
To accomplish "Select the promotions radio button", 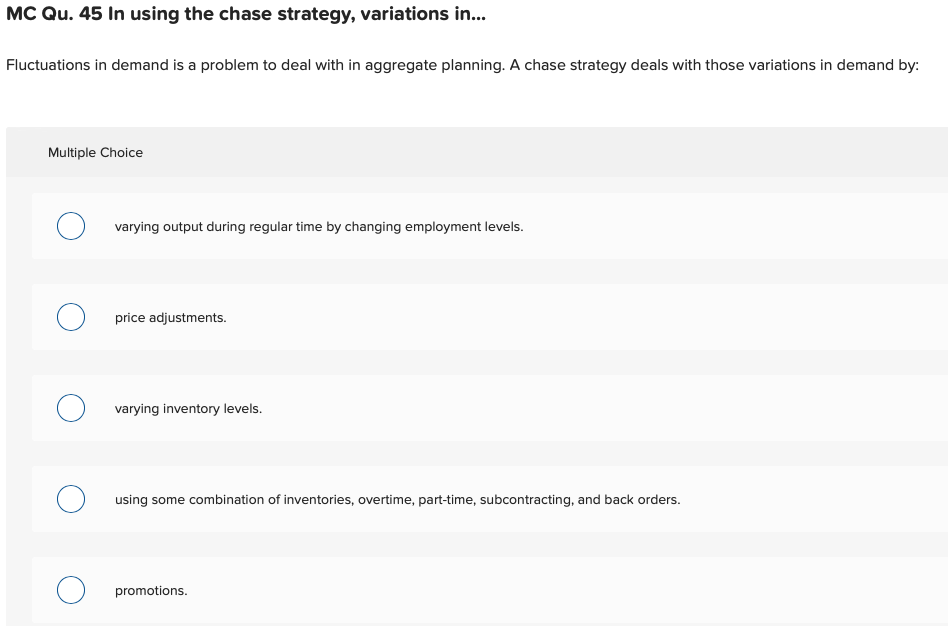I will point(70,590).
